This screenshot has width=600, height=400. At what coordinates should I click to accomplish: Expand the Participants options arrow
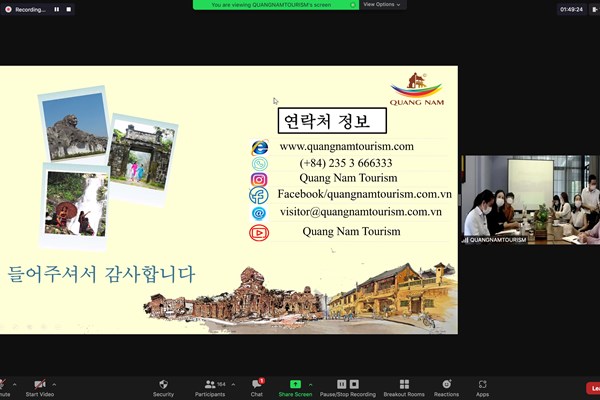pyautogui.click(x=233, y=384)
